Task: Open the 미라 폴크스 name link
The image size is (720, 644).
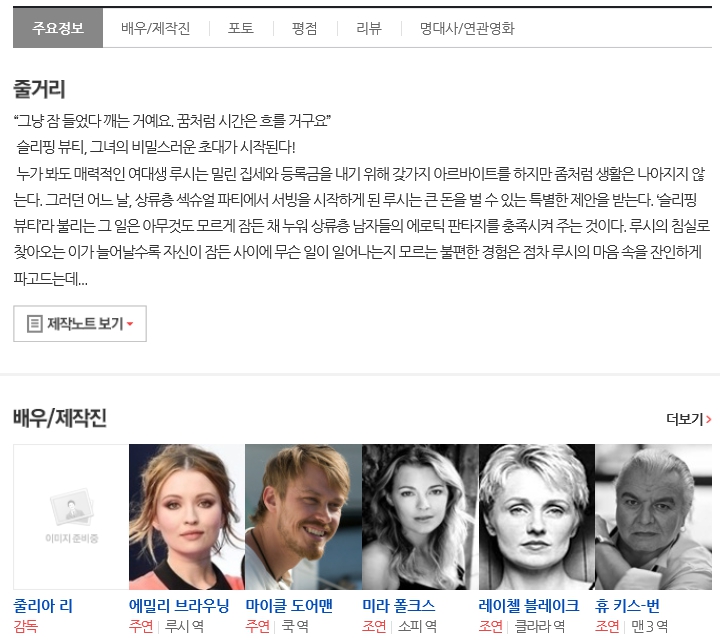Action: click(399, 606)
